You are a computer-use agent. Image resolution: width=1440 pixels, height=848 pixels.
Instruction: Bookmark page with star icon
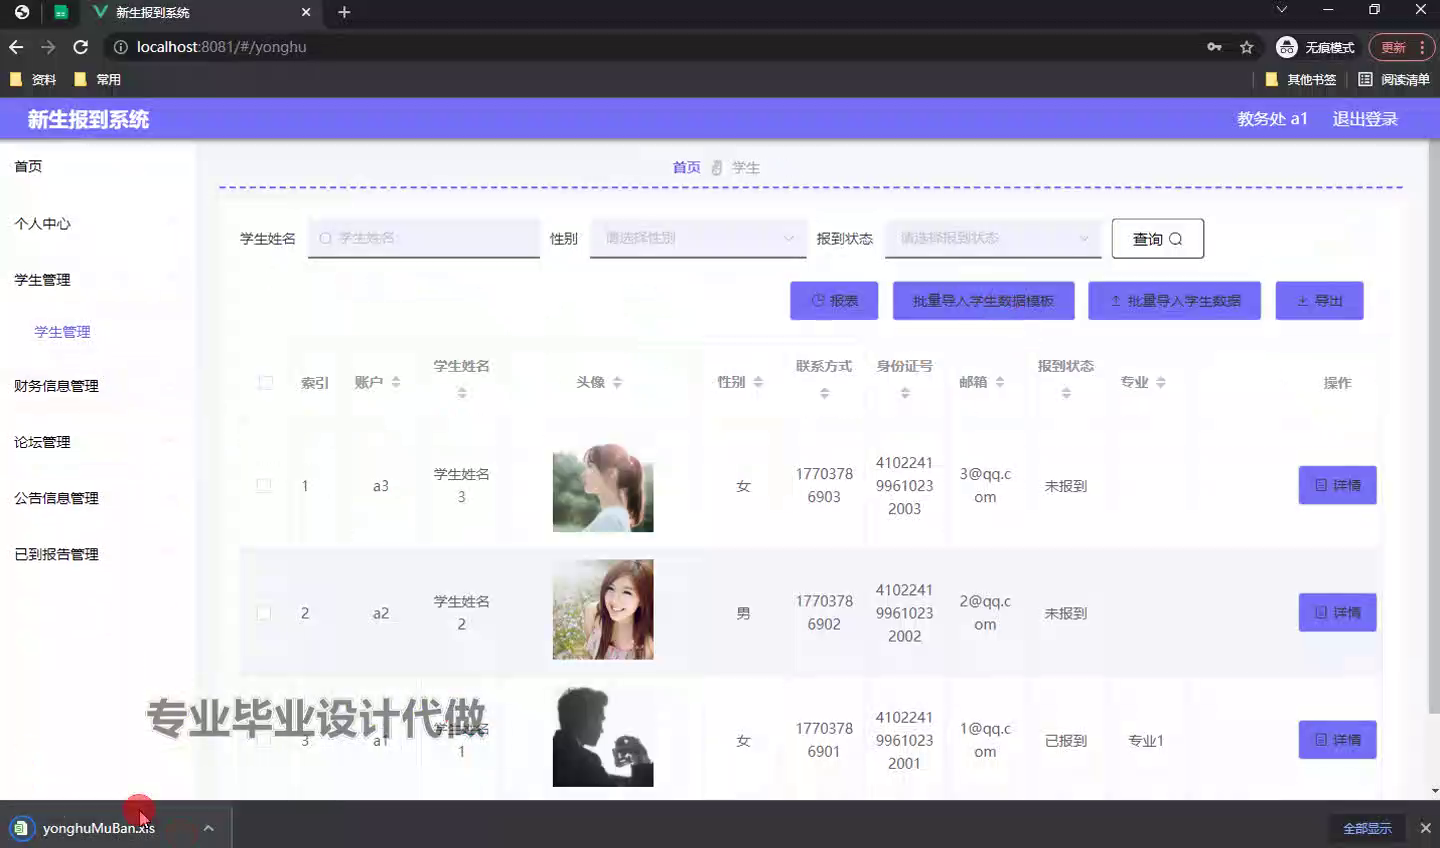(1246, 47)
